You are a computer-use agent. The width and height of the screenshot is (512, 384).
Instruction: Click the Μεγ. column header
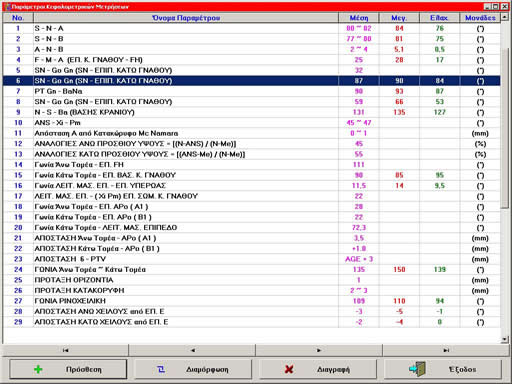[399, 18]
